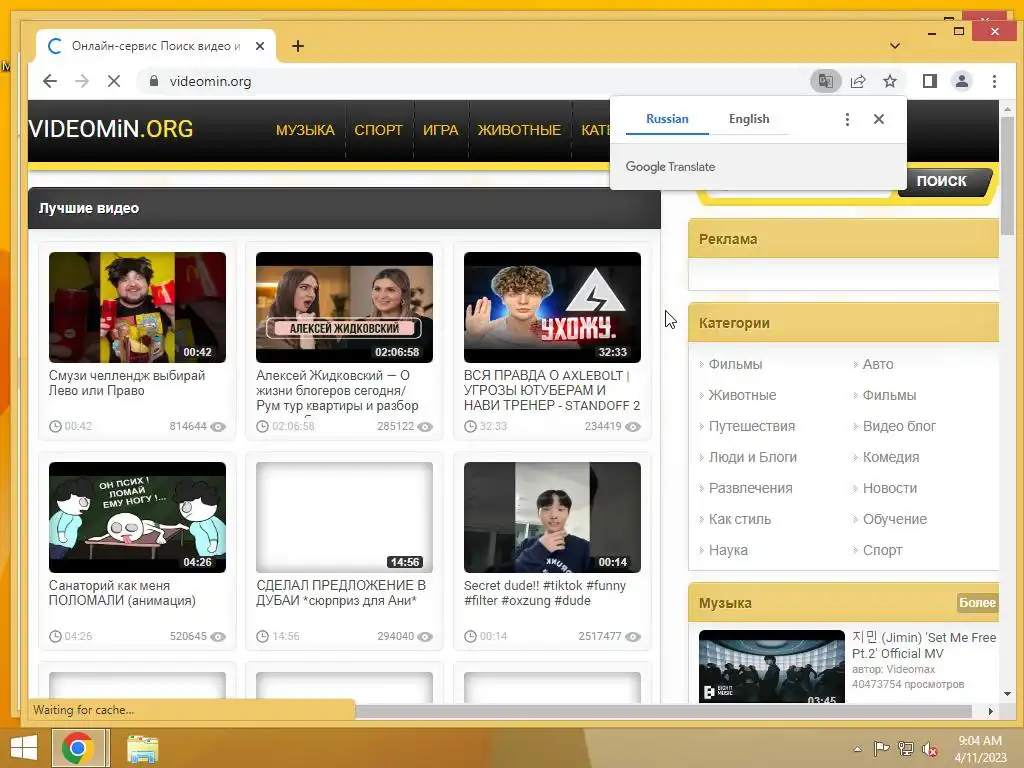
Task: Open Новости category link
Action: coord(889,488)
